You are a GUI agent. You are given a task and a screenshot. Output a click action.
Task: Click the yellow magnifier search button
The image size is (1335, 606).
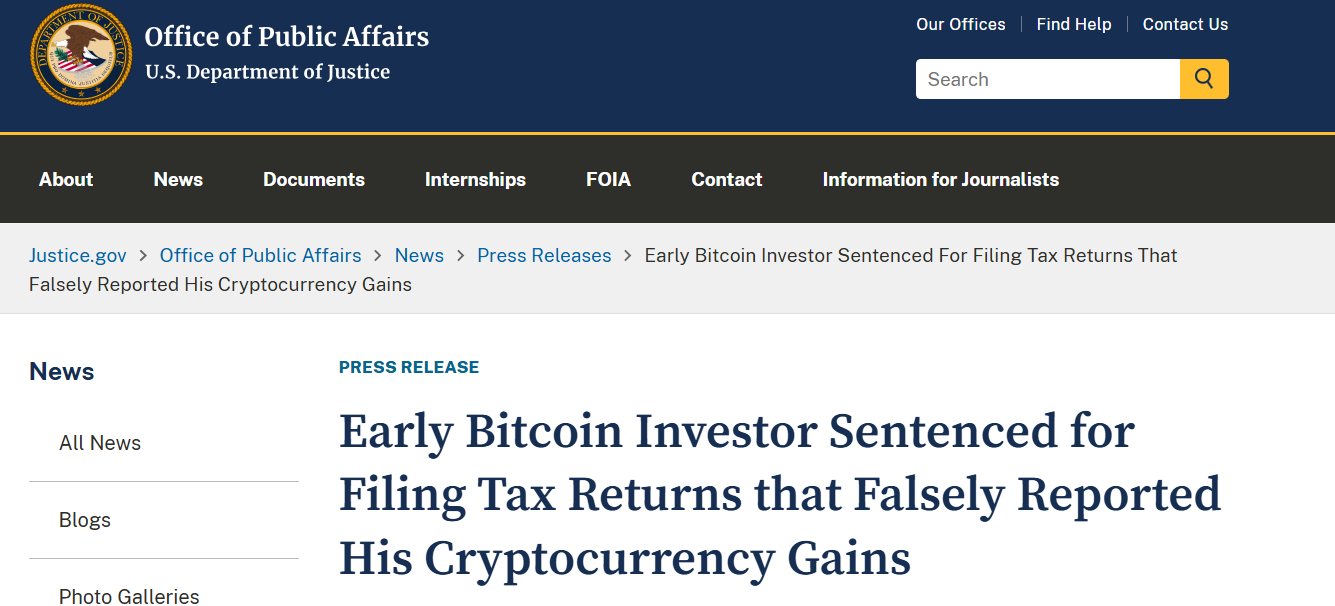point(1204,79)
